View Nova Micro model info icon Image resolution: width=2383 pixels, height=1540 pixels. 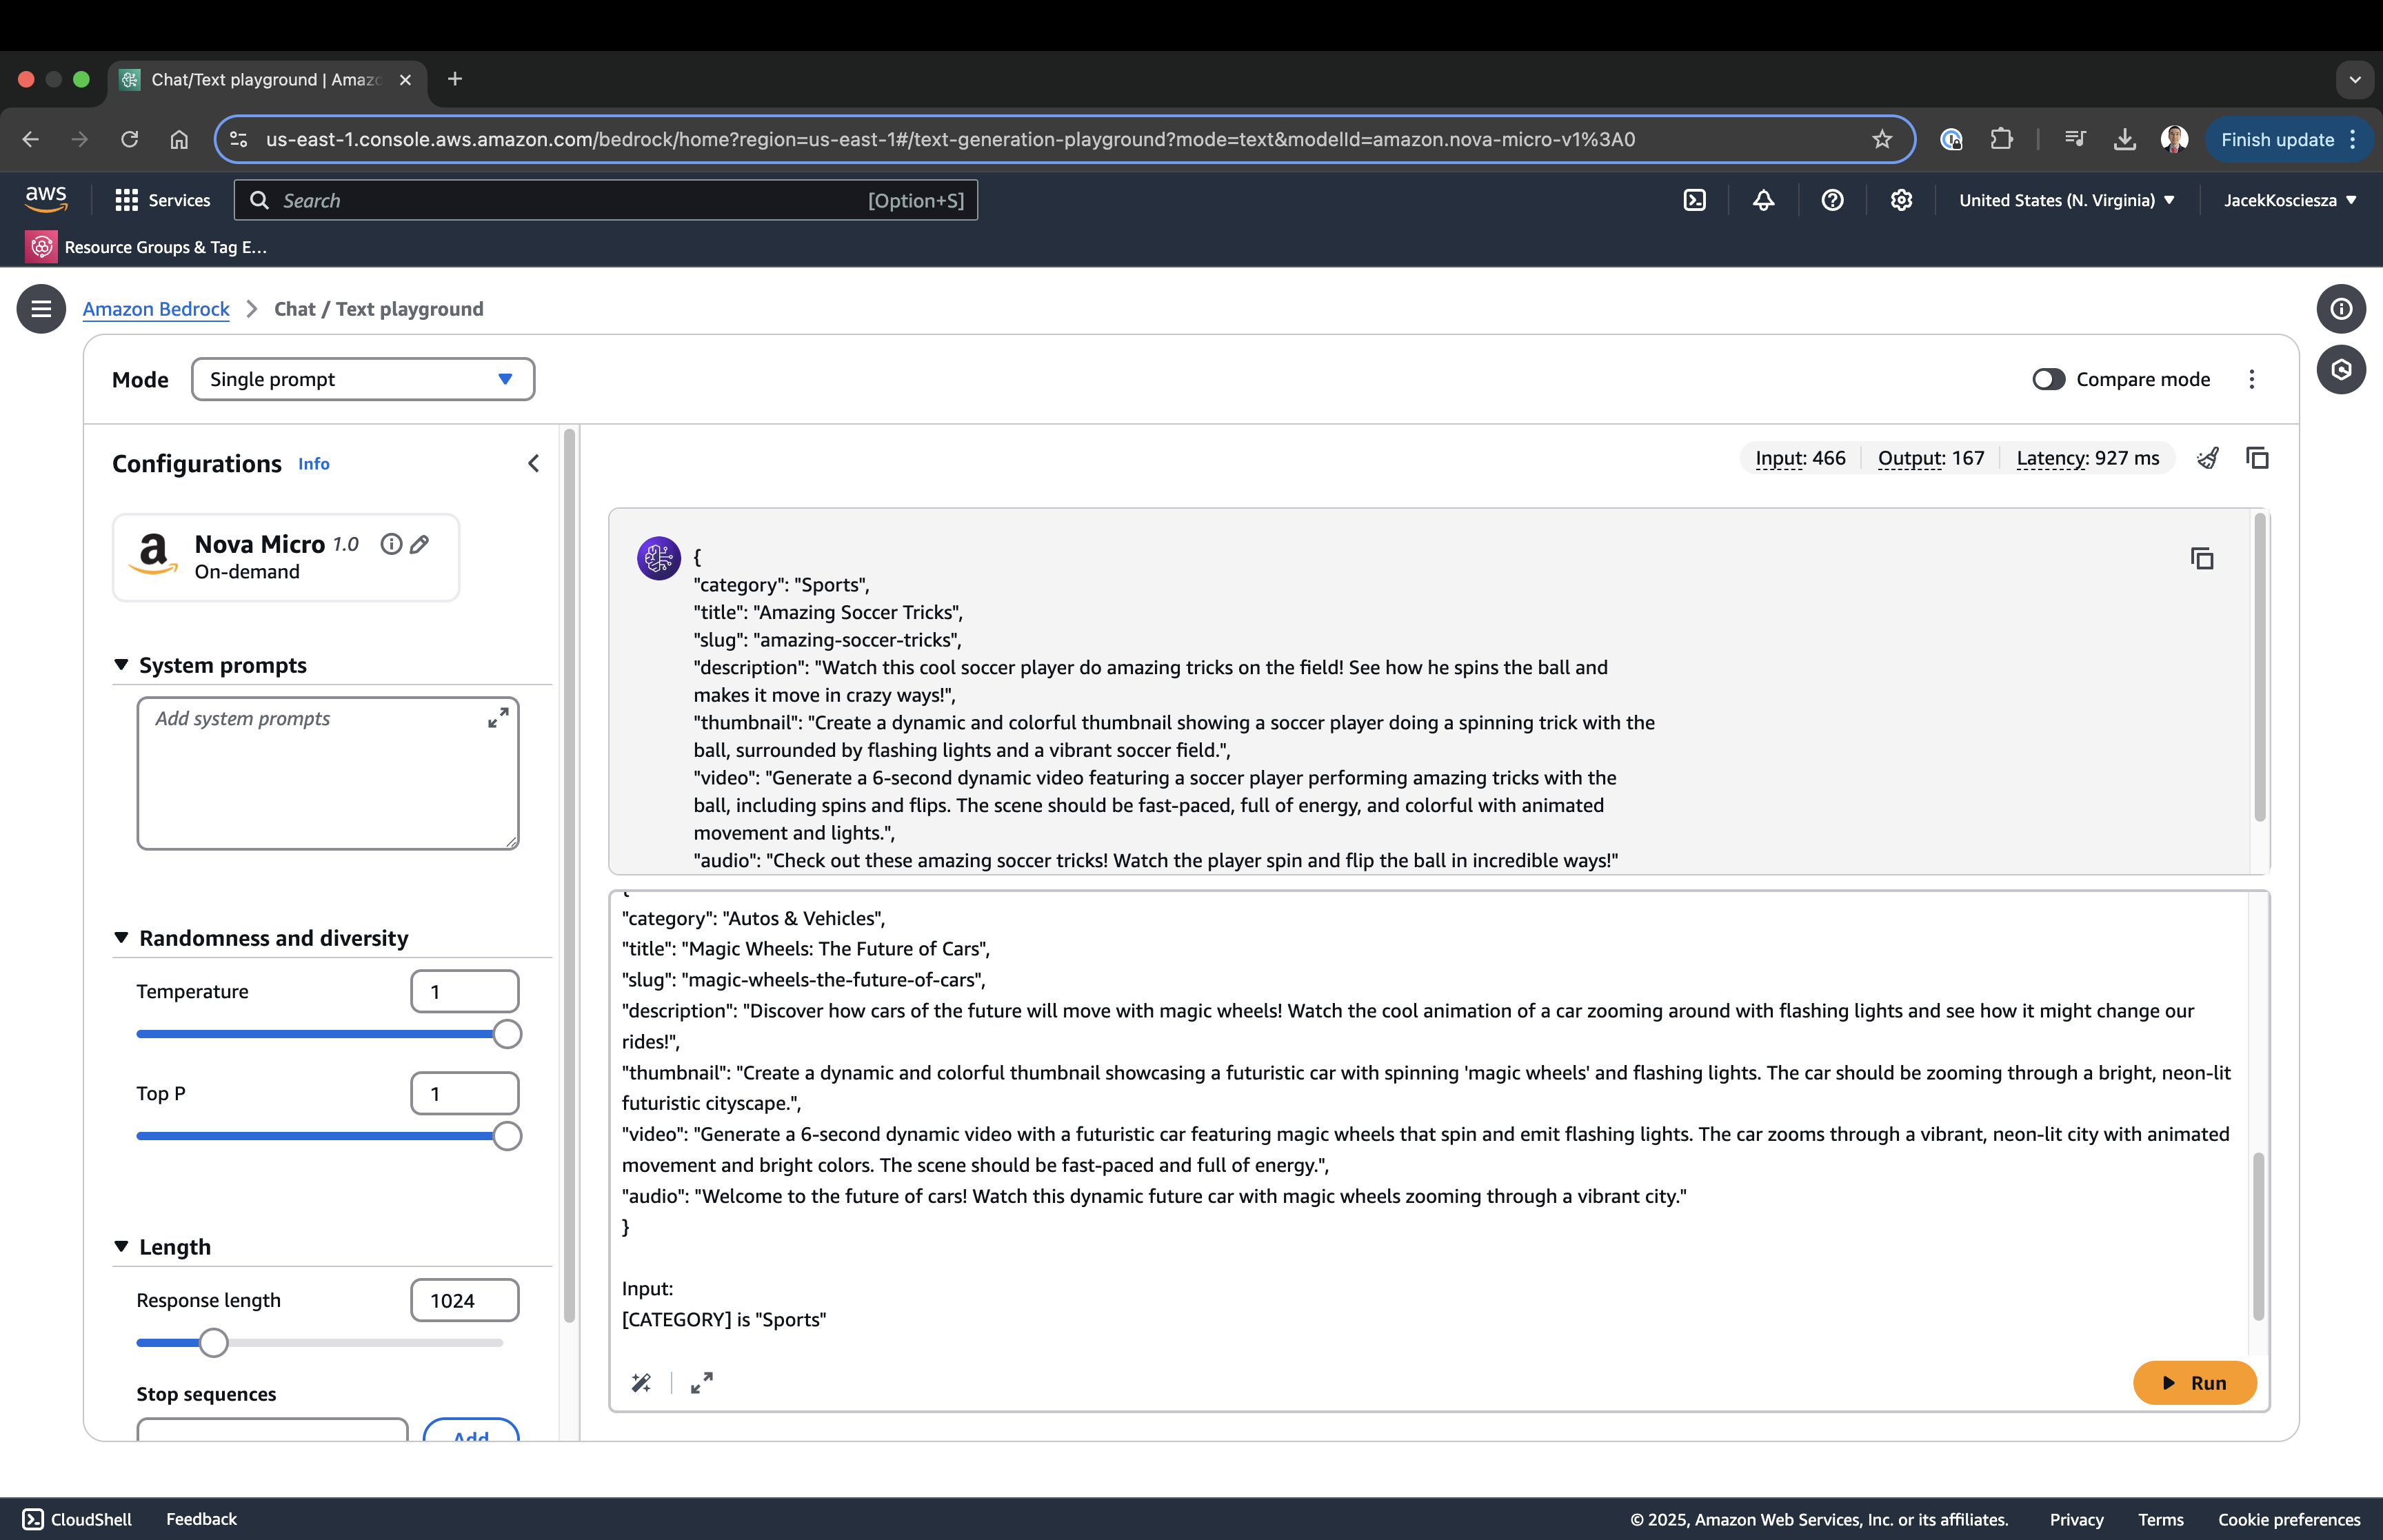[391, 544]
